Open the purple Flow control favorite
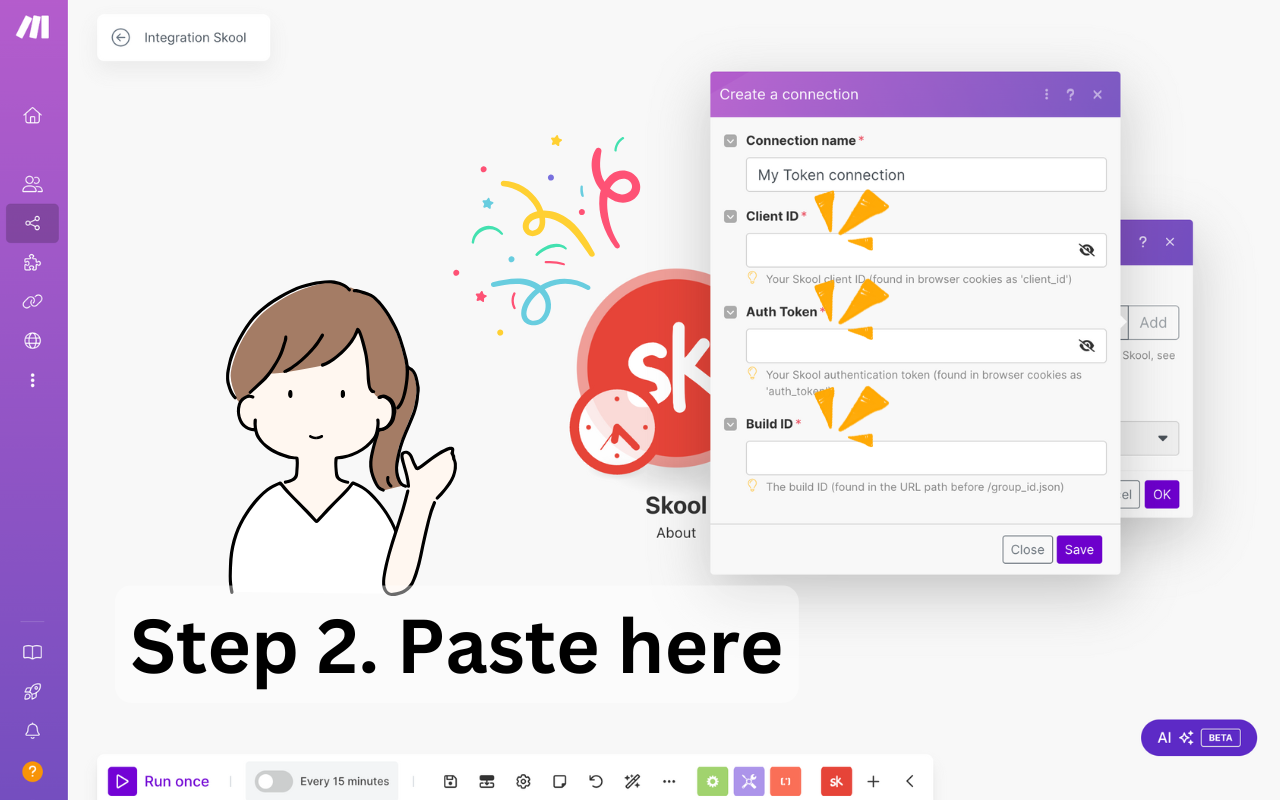Screen dimensions: 1280x800 tap(749, 781)
